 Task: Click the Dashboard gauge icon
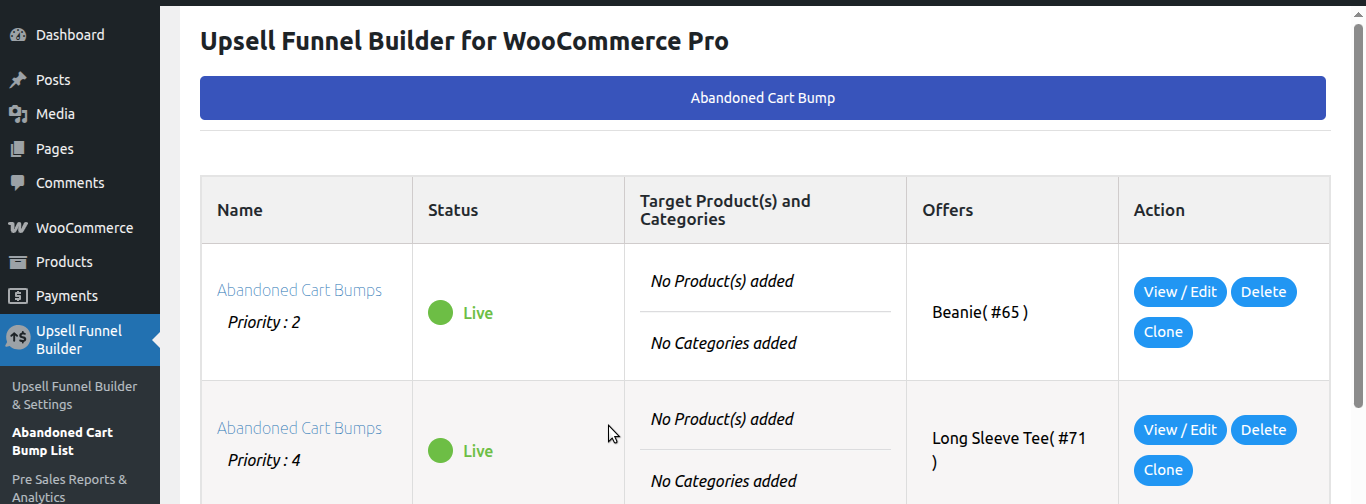coord(18,35)
